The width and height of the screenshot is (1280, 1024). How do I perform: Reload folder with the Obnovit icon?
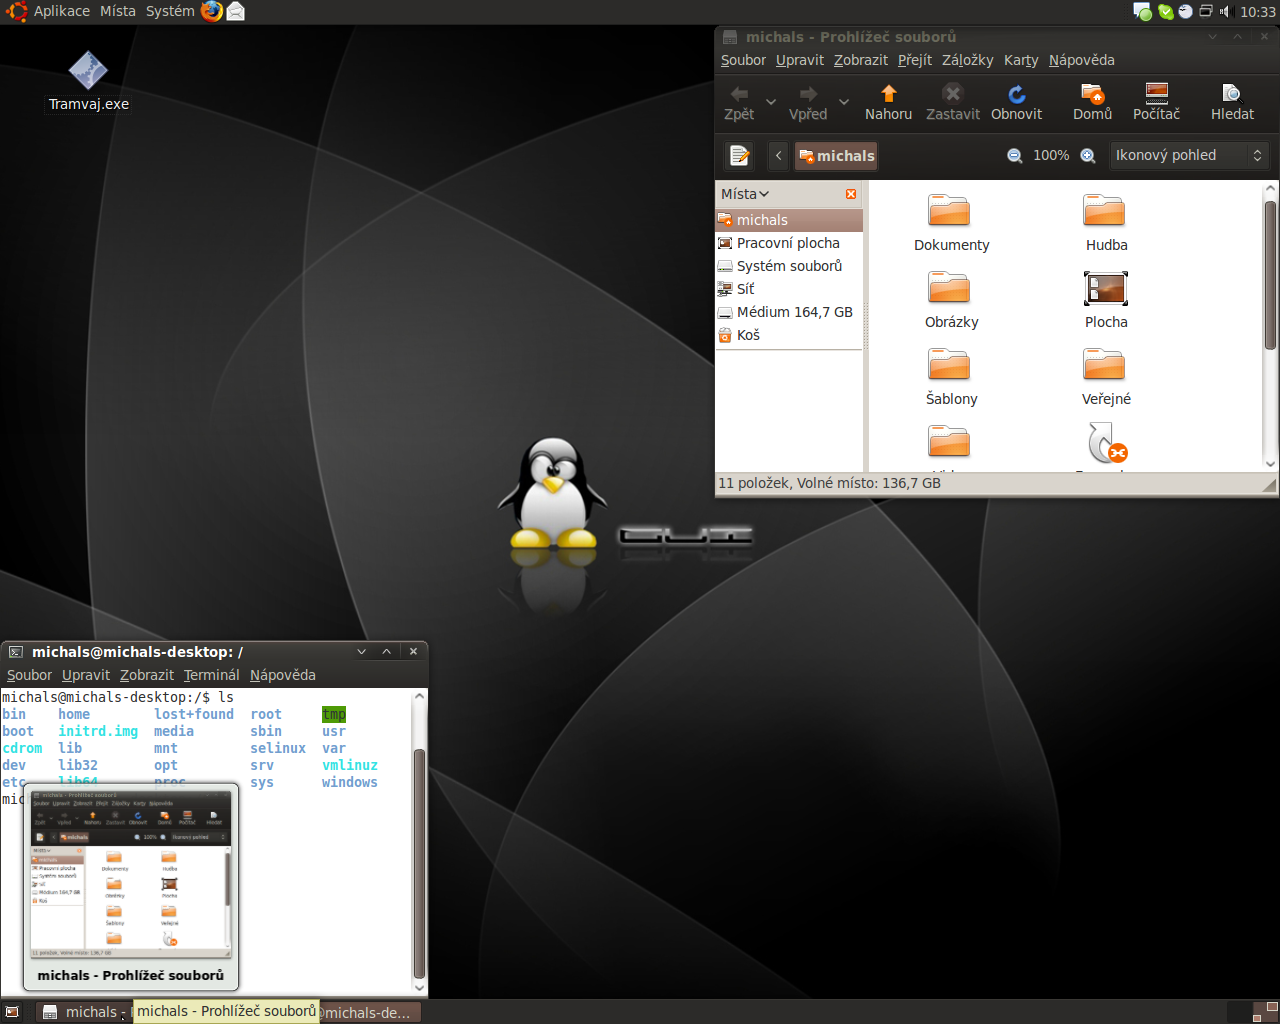pos(1017,94)
